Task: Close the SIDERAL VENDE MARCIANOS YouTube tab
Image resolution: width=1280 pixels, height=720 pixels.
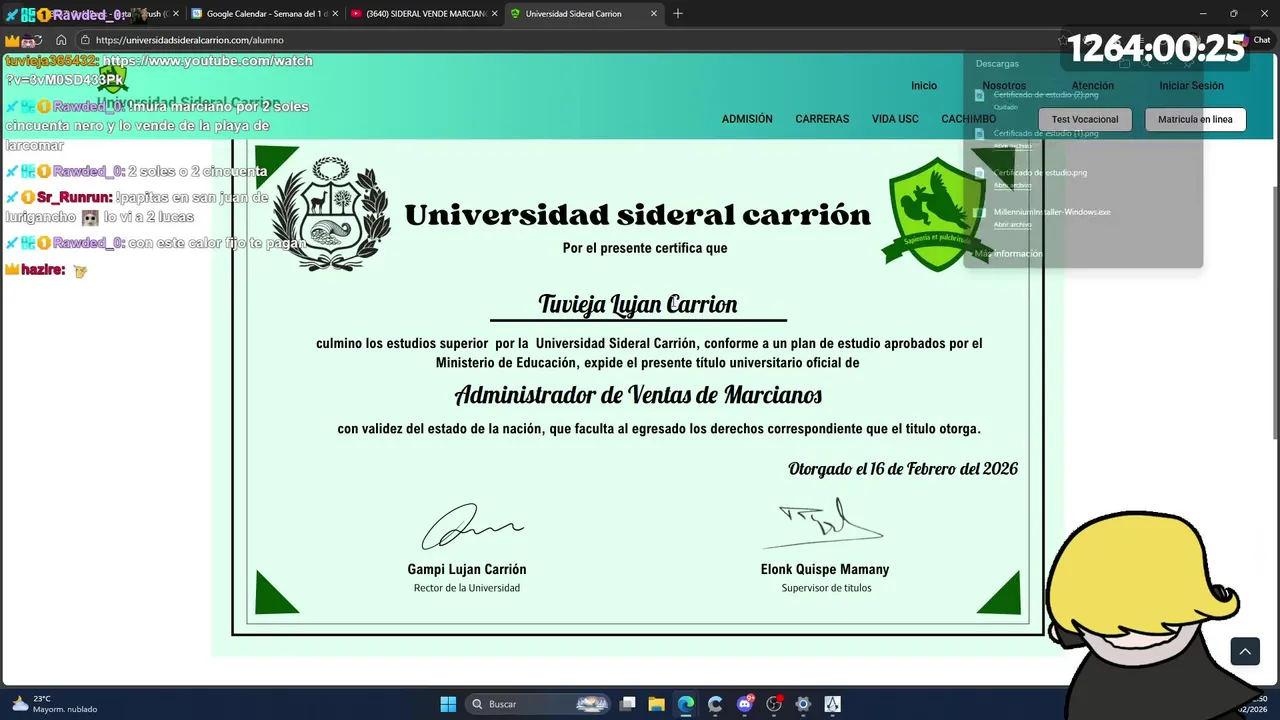Action: (x=494, y=13)
